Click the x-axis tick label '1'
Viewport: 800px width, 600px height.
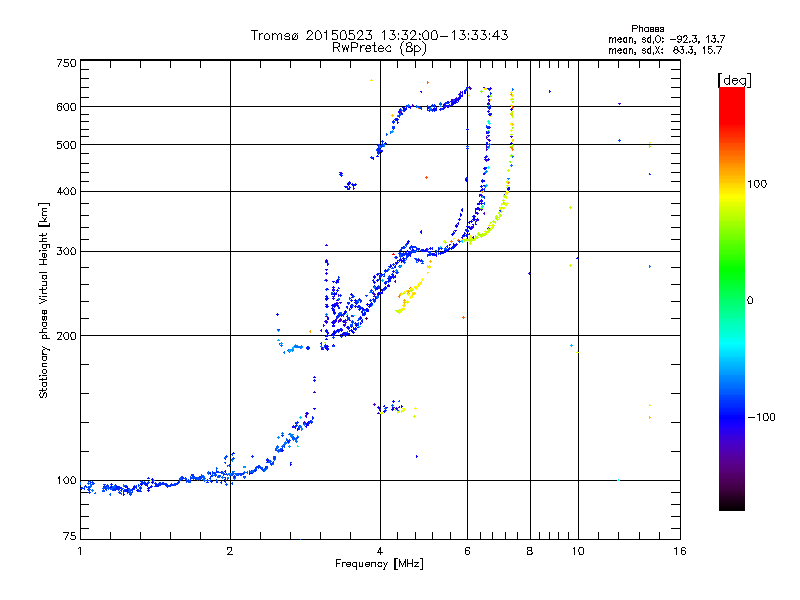(x=80, y=551)
